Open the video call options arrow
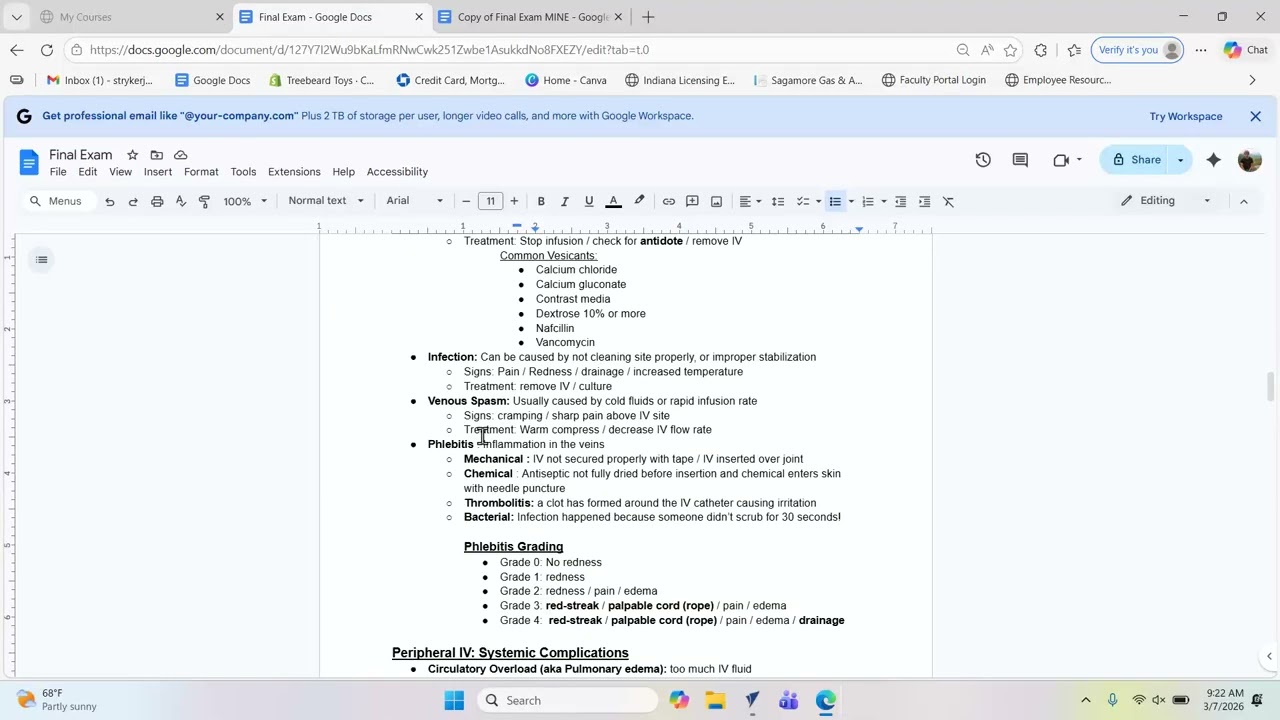The width and height of the screenshot is (1280, 720). [x=1078, y=160]
